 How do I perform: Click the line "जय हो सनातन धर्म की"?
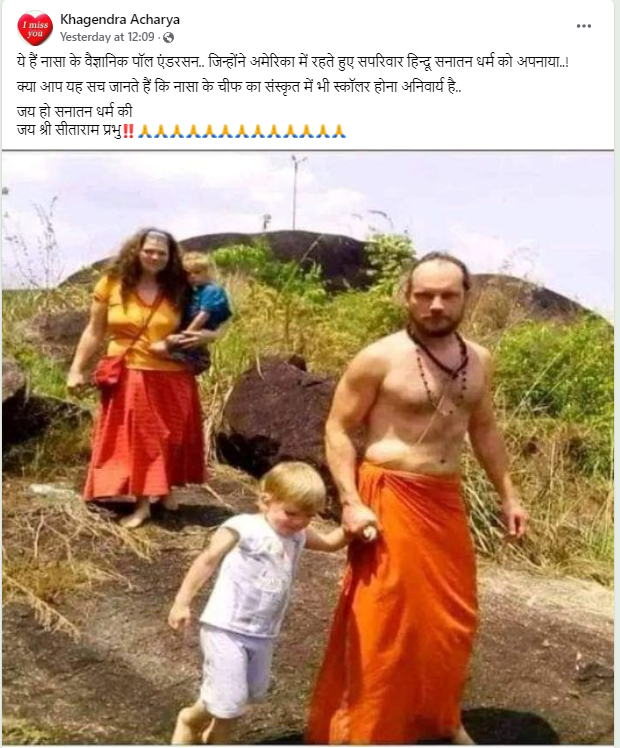pos(74,112)
